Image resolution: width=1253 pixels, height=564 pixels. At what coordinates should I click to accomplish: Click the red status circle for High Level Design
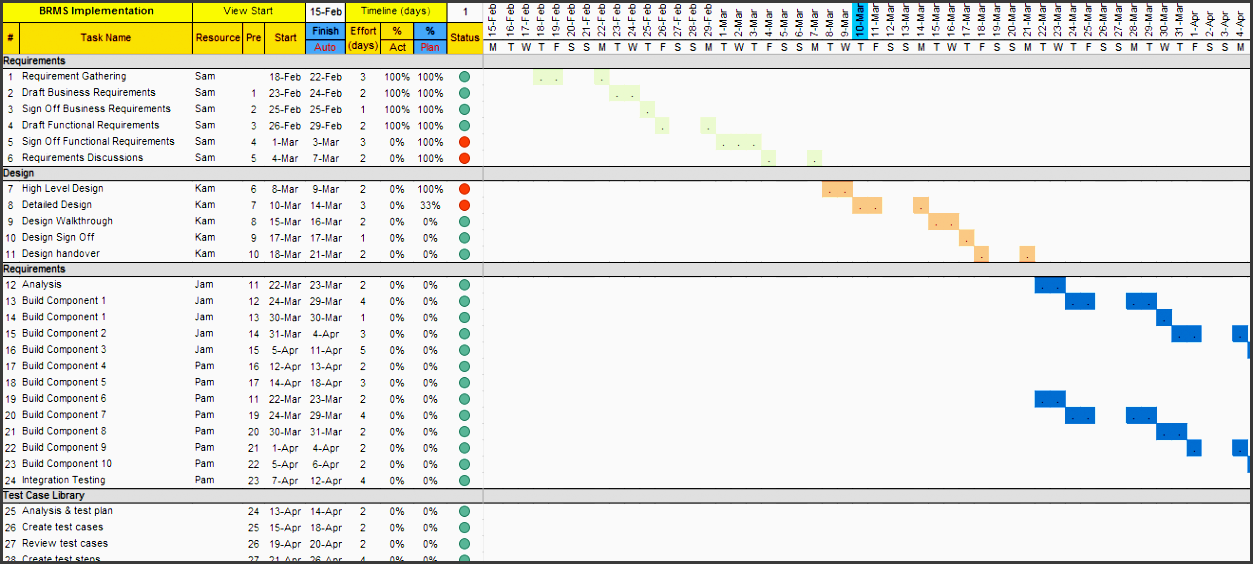pos(464,189)
